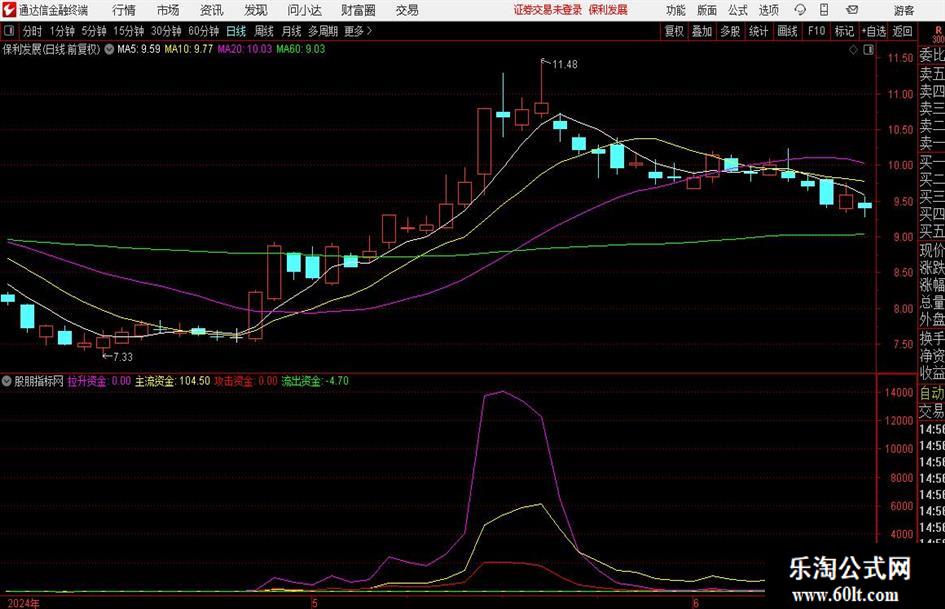Toggle the right side panel icon near 11.50
This screenshot has height=609, width=945.
[868, 50]
